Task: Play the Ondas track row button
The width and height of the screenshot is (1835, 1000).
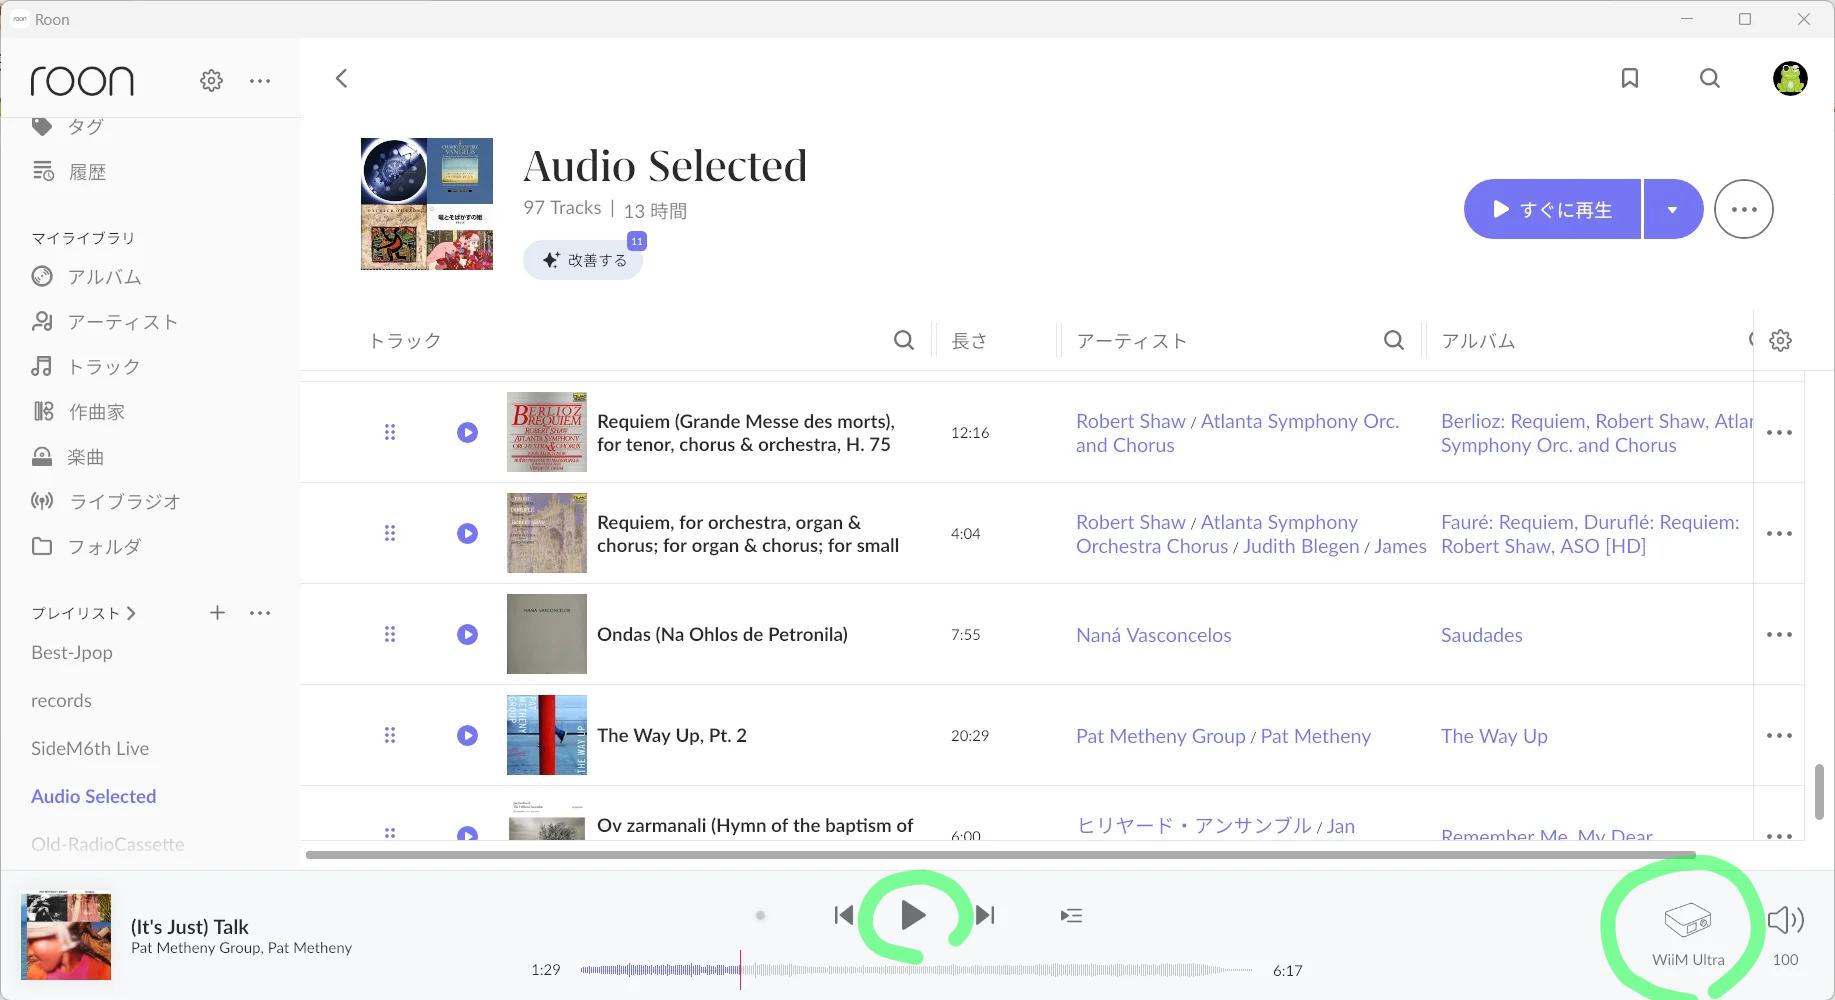Action: (467, 634)
